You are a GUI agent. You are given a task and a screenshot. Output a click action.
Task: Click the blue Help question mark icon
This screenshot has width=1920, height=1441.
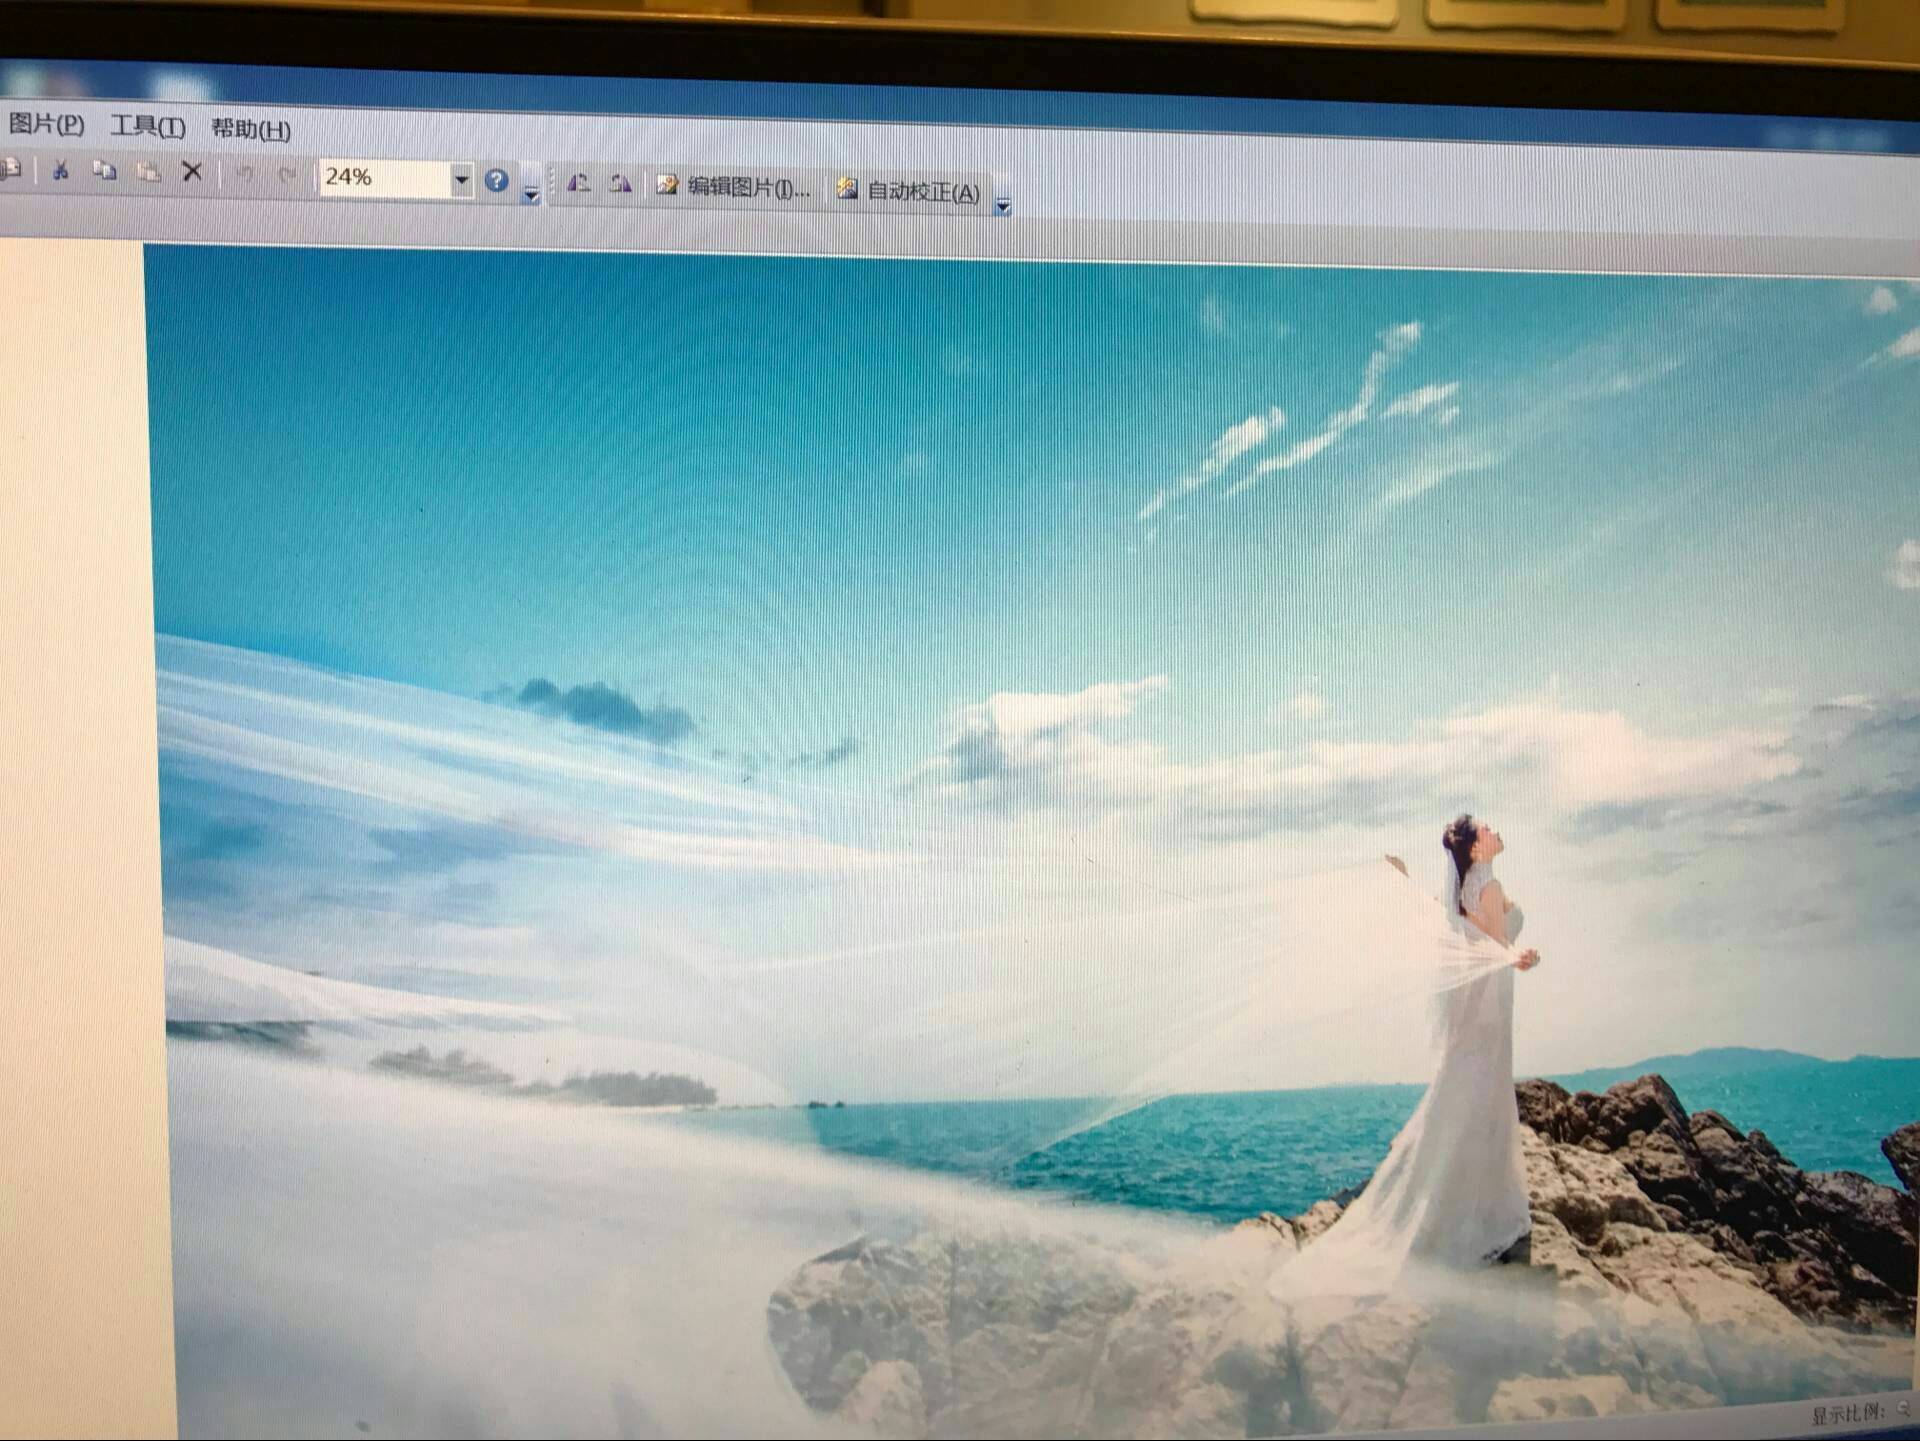coord(496,180)
